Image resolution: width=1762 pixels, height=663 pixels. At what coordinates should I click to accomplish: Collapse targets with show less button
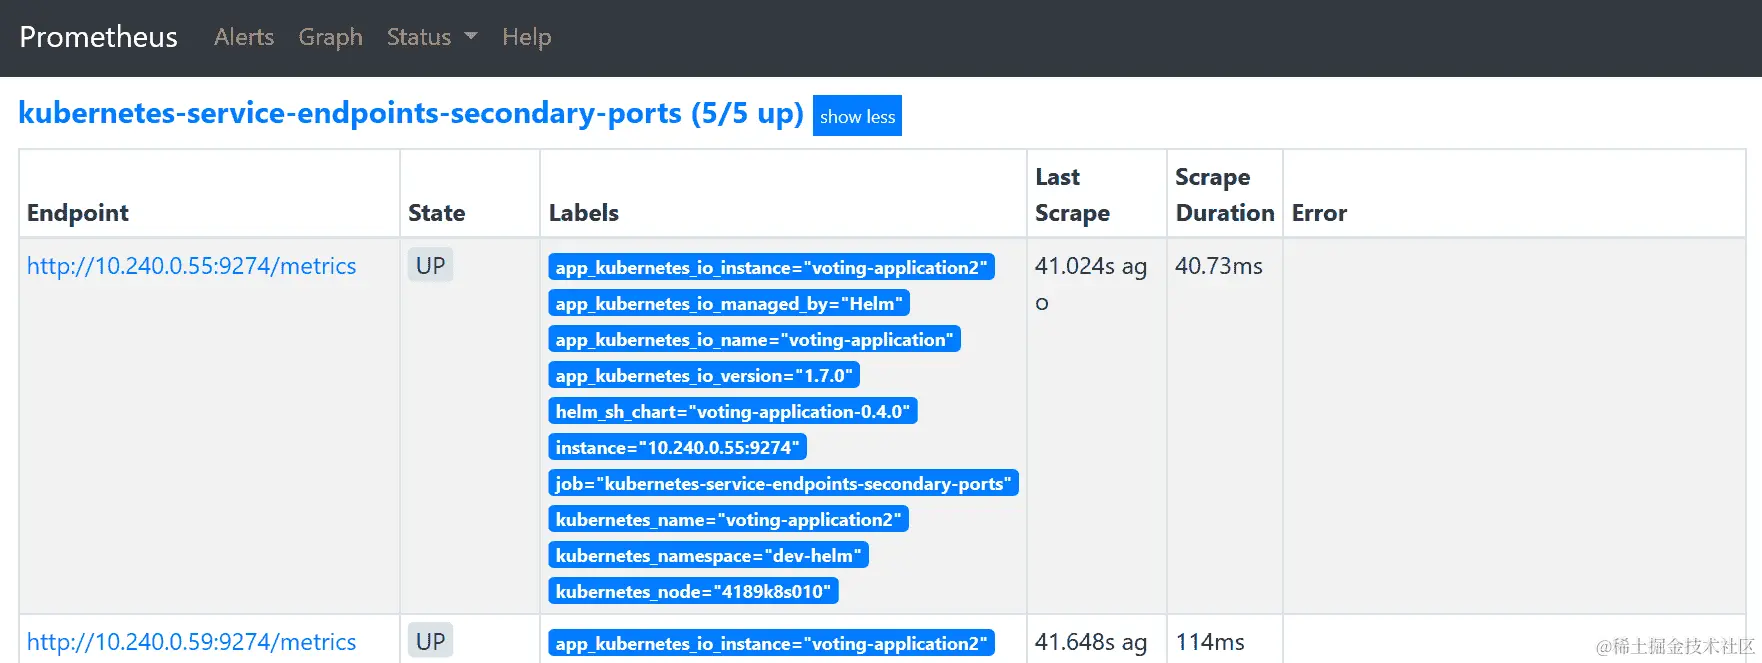[857, 116]
